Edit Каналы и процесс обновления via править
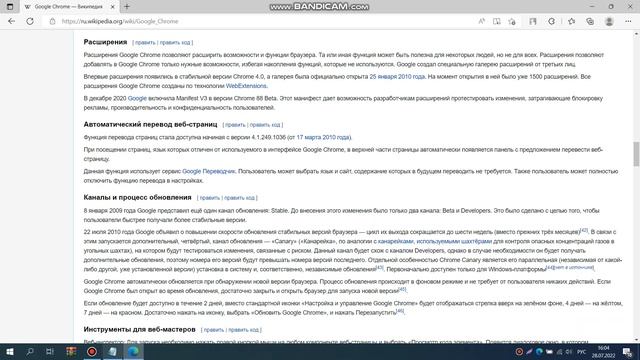 point(209,198)
